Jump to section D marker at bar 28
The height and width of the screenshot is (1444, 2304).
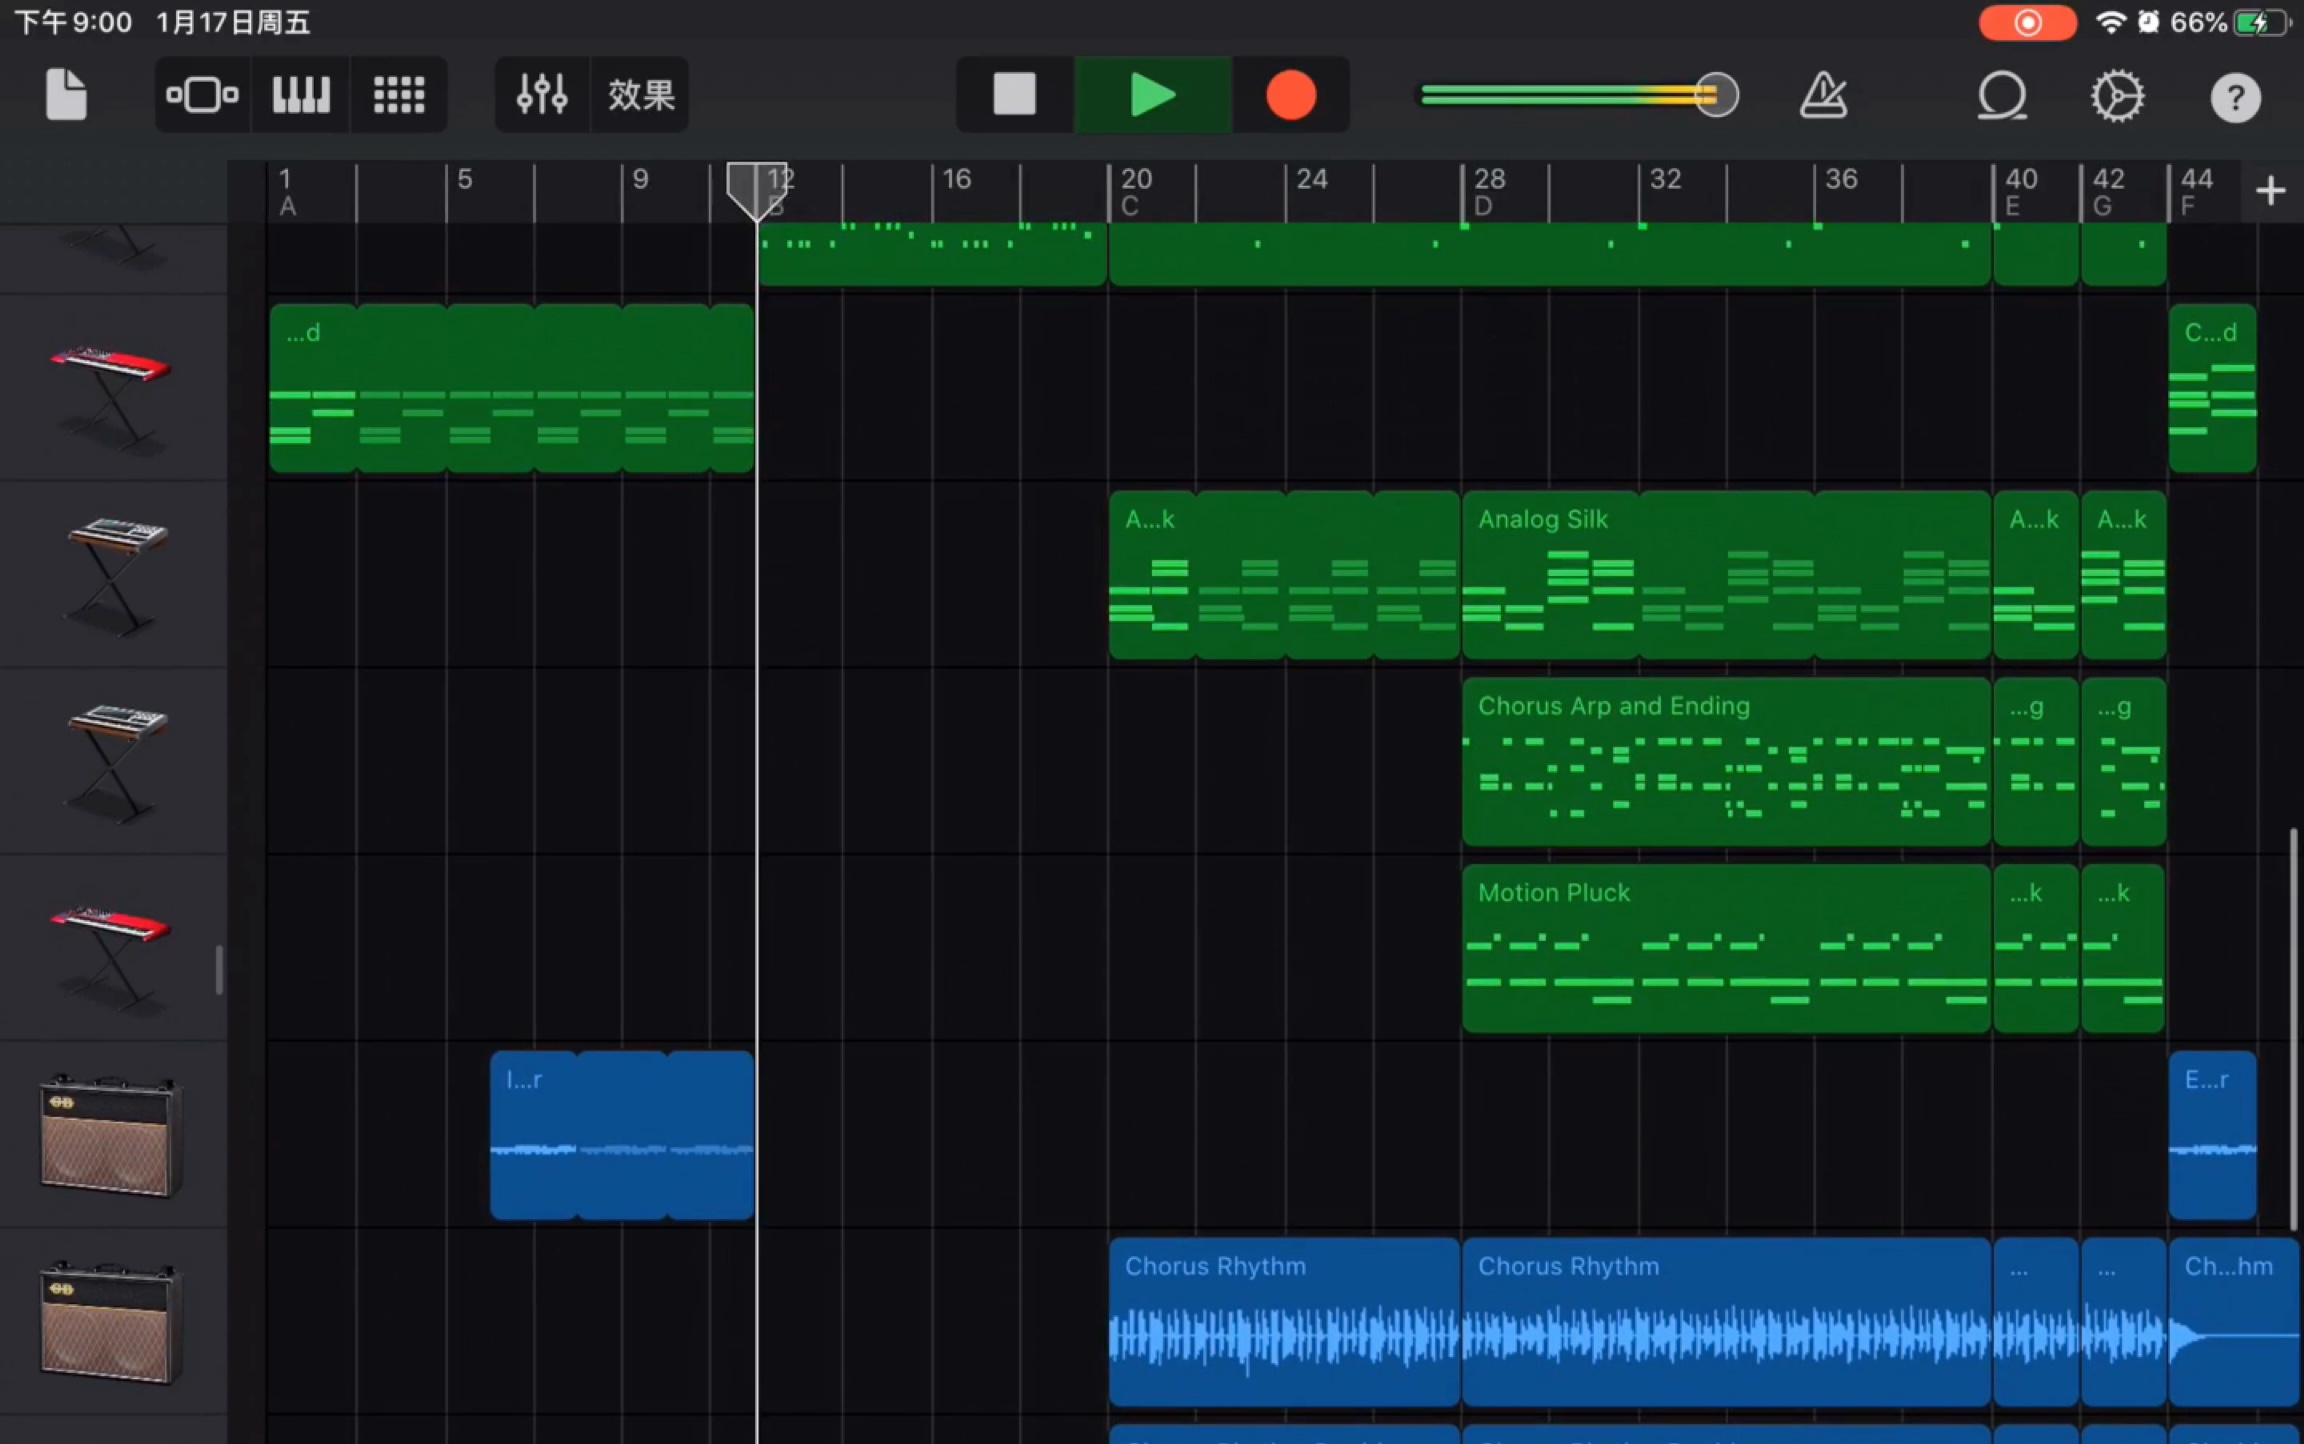(x=1487, y=192)
